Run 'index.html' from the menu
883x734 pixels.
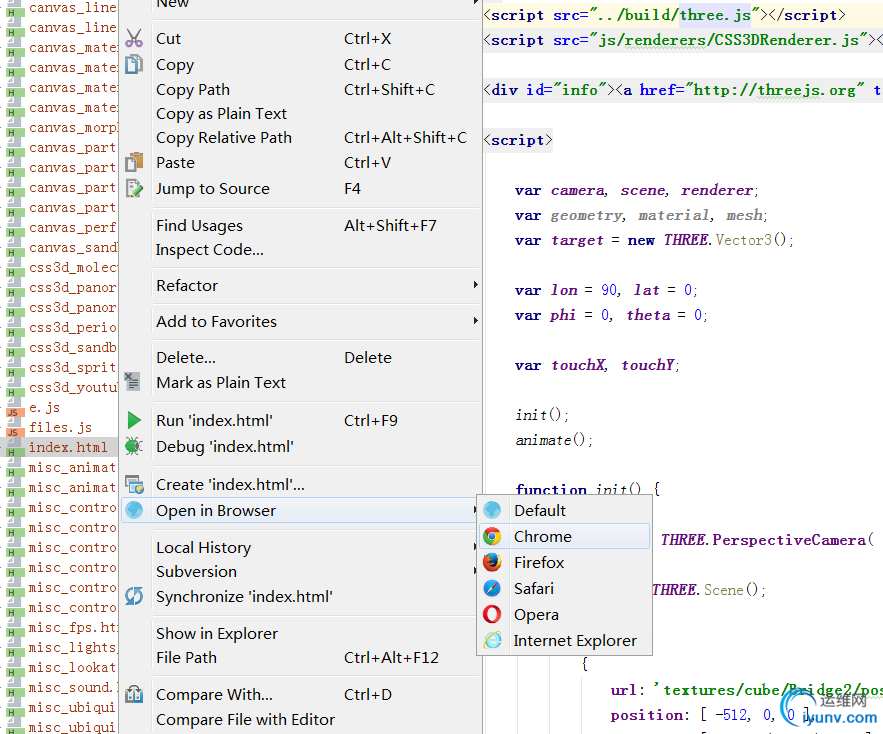pyautogui.click(x=301, y=420)
